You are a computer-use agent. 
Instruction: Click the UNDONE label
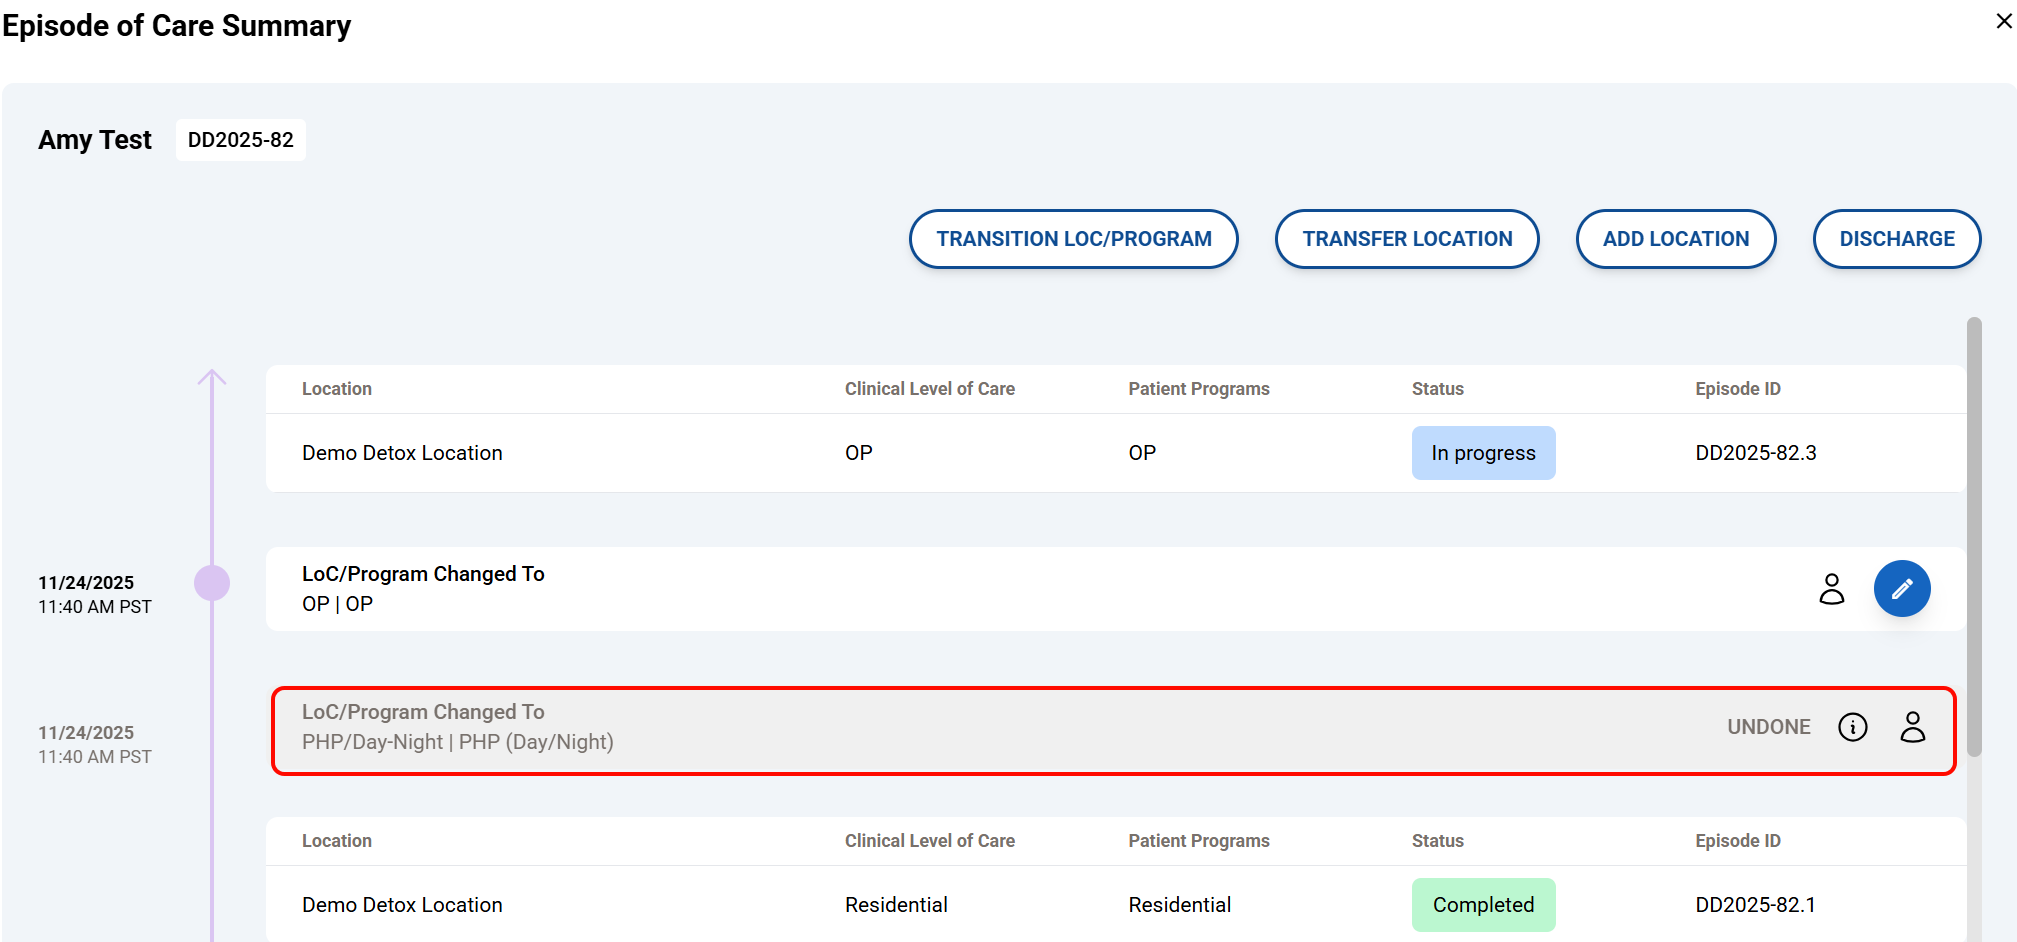click(1768, 727)
